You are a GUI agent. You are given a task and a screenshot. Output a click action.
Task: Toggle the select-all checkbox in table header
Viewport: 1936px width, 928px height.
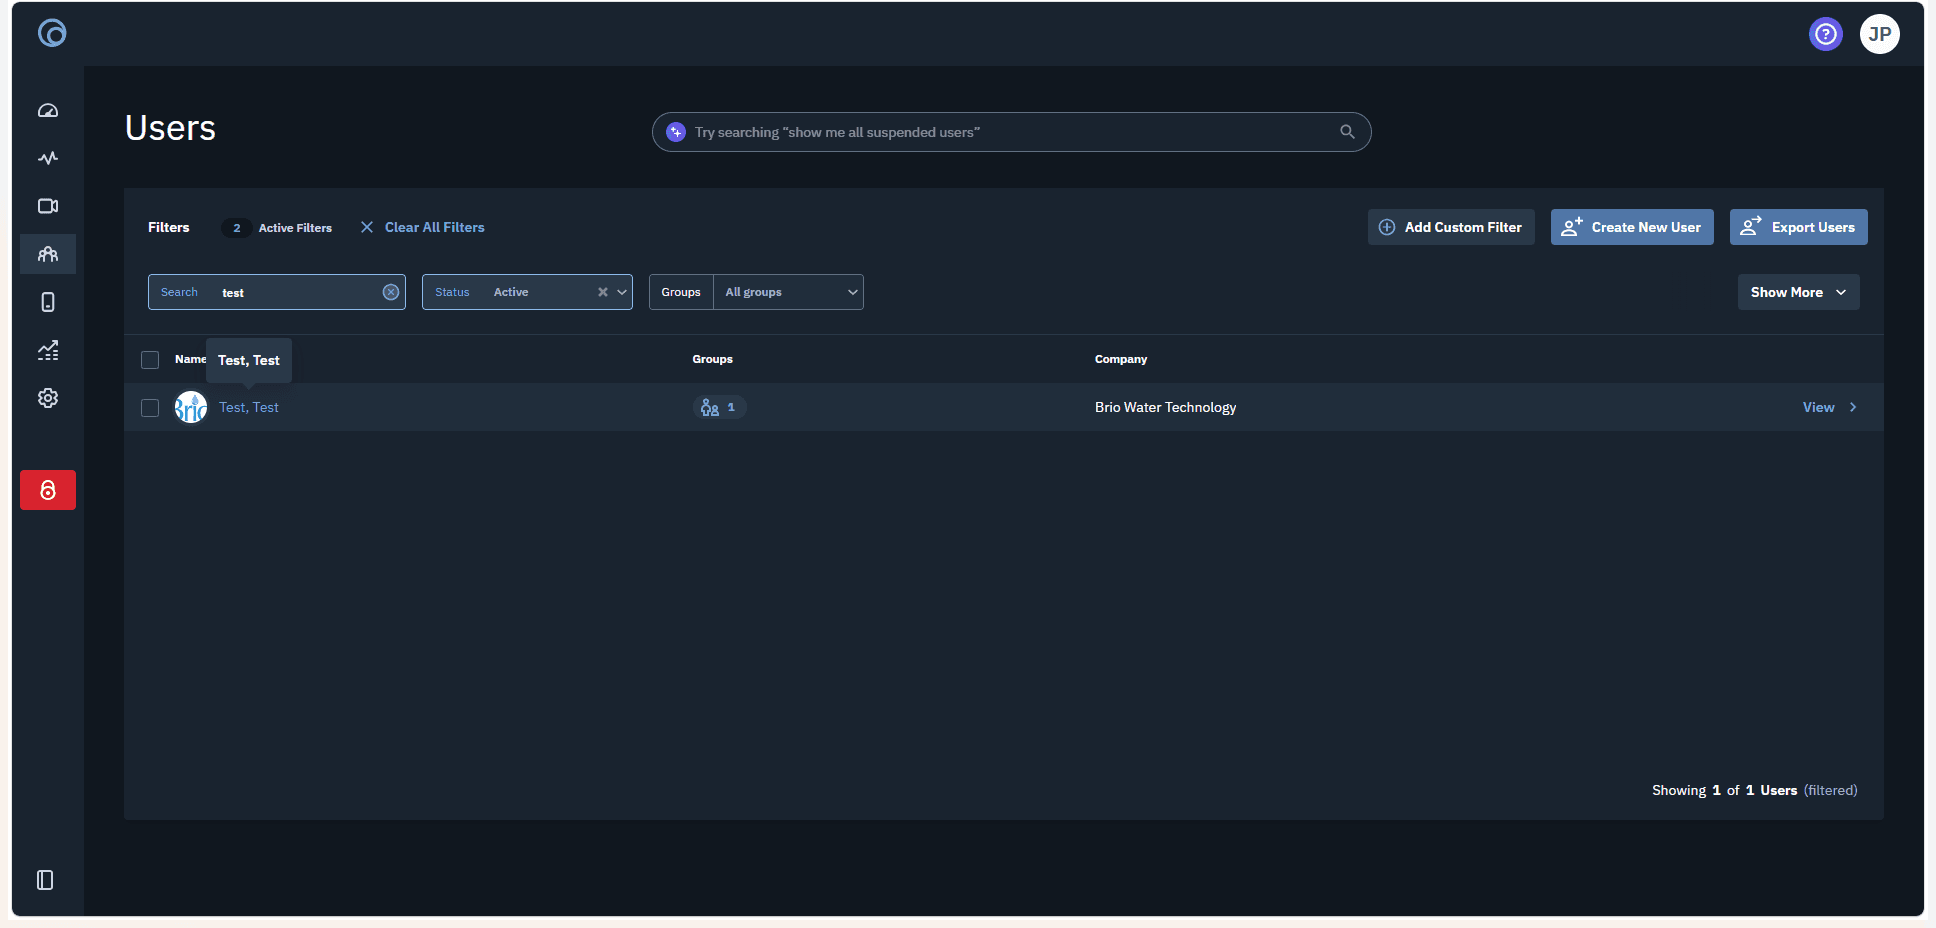[150, 360]
